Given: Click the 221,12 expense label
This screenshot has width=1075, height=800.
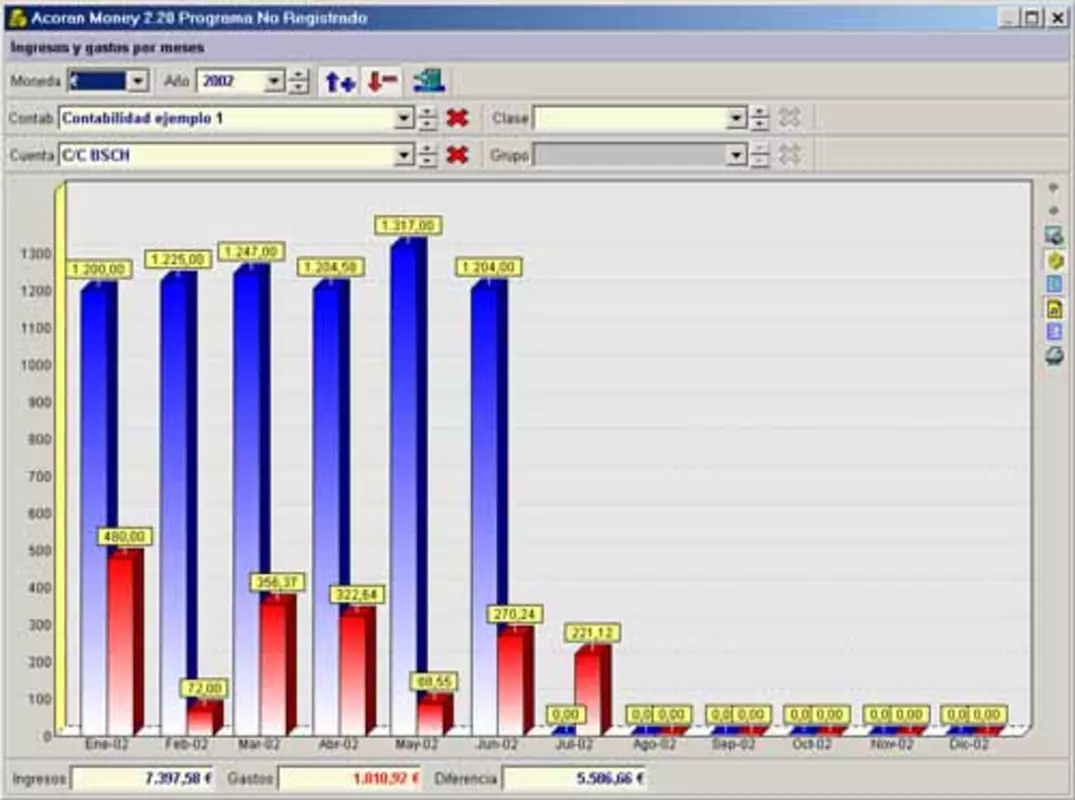Looking at the screenshot, I should [x=593, y=633].
